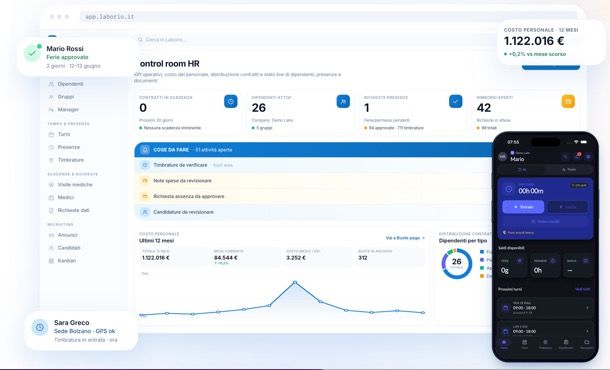610x370 pixels.
Task: Click the peak data point on cost chart
Action: [x=295, y=282]
